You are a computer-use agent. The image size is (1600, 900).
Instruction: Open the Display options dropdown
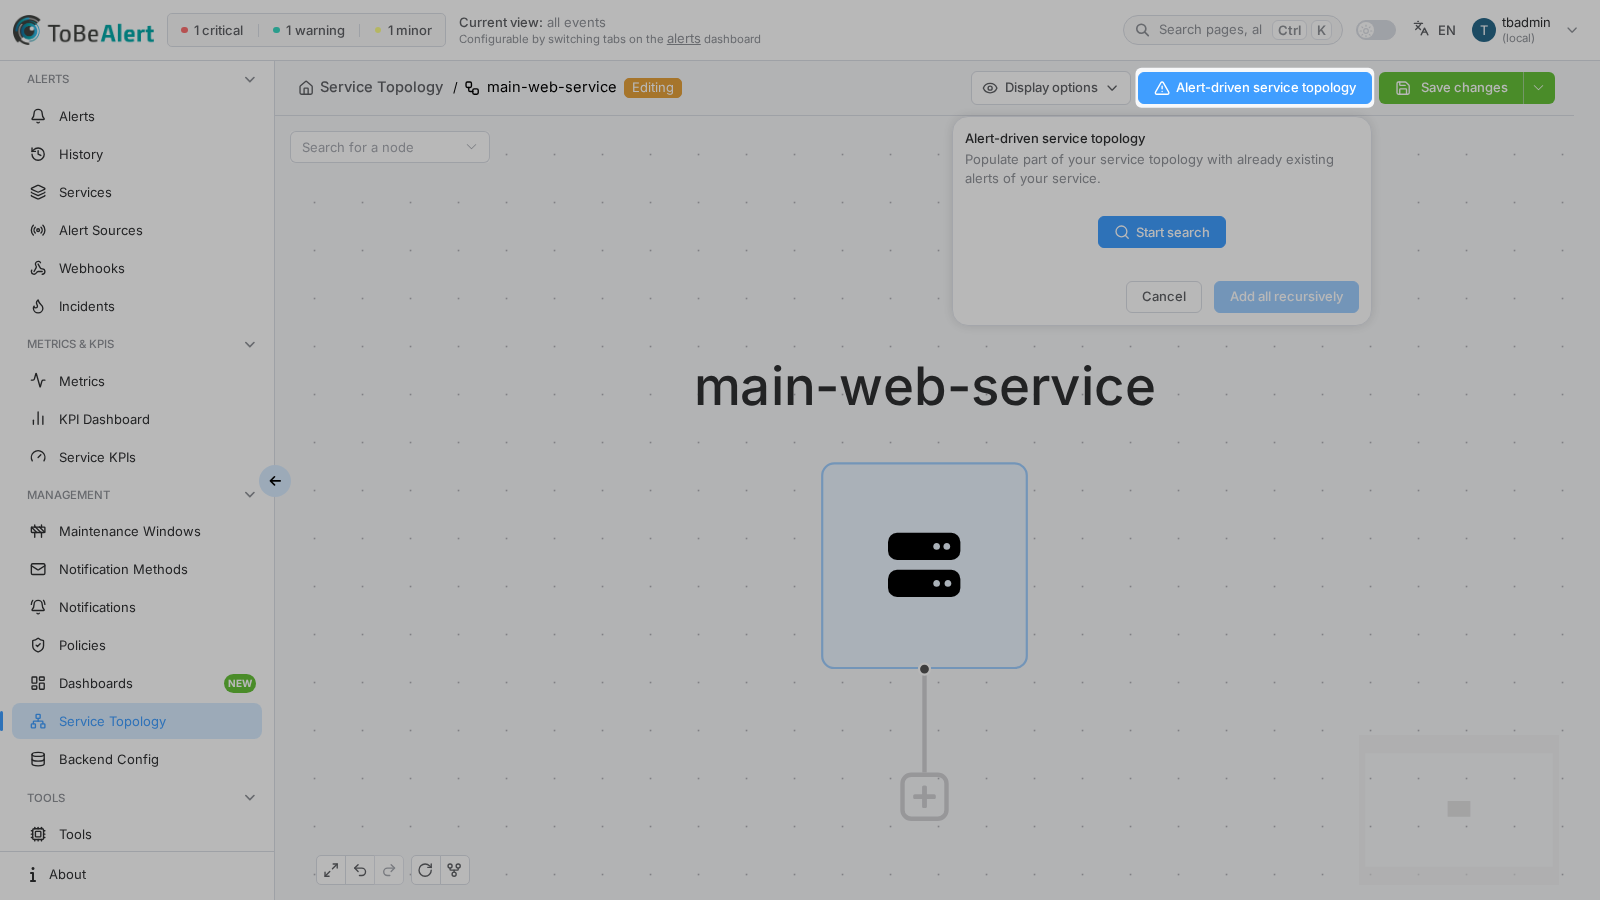(1051, 88)
